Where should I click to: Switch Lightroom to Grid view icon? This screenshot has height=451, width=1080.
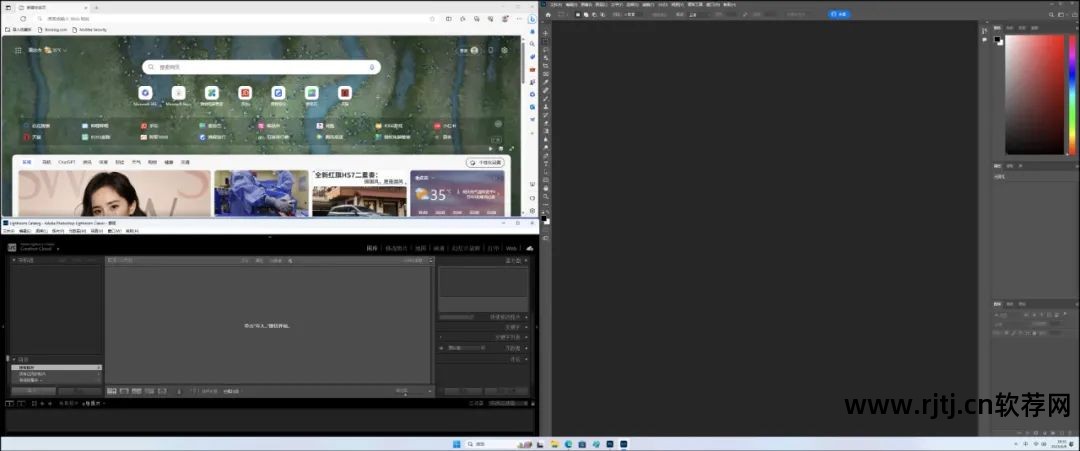[112, 391]
